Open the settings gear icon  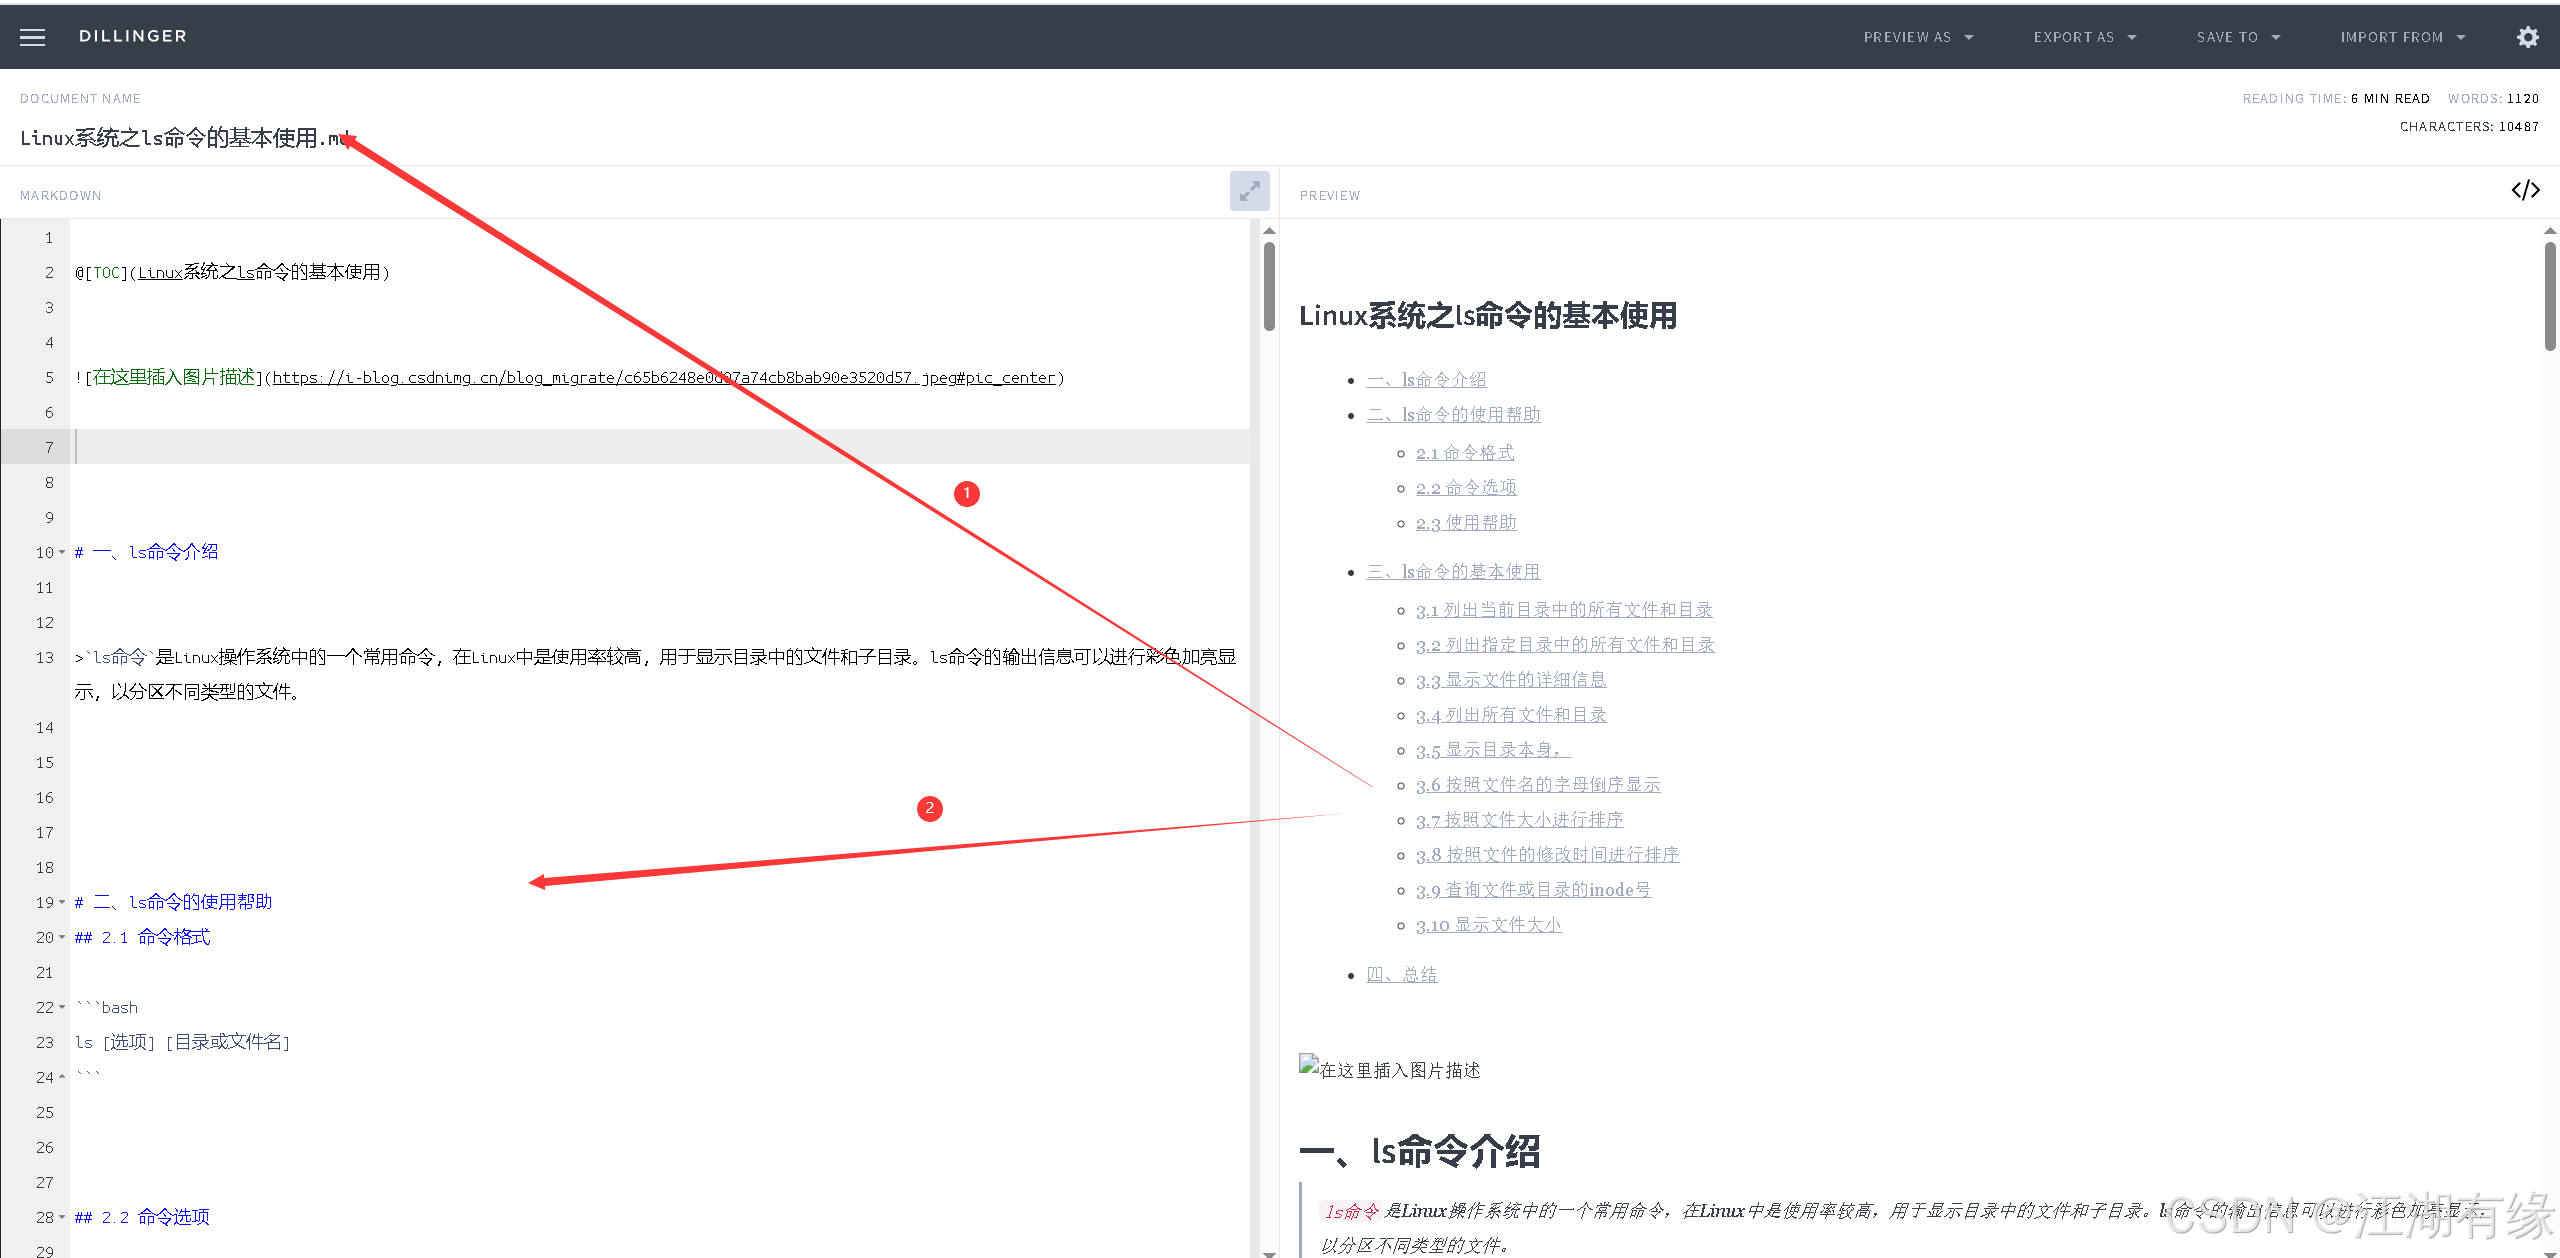pos(2527,37)
